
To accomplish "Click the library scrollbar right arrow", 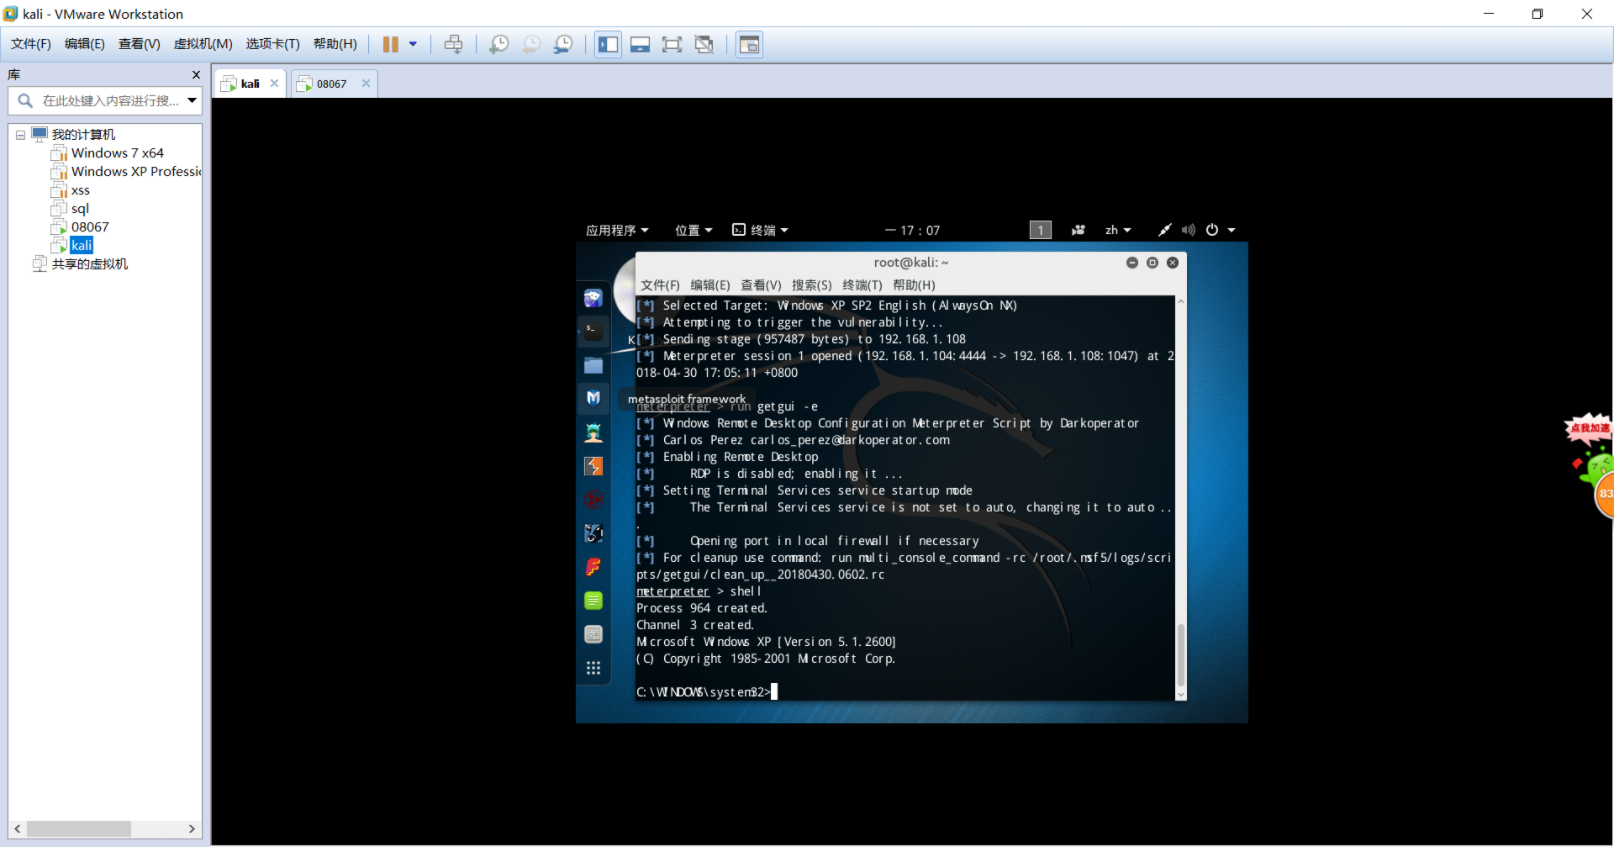I will (x=192, y=829).
